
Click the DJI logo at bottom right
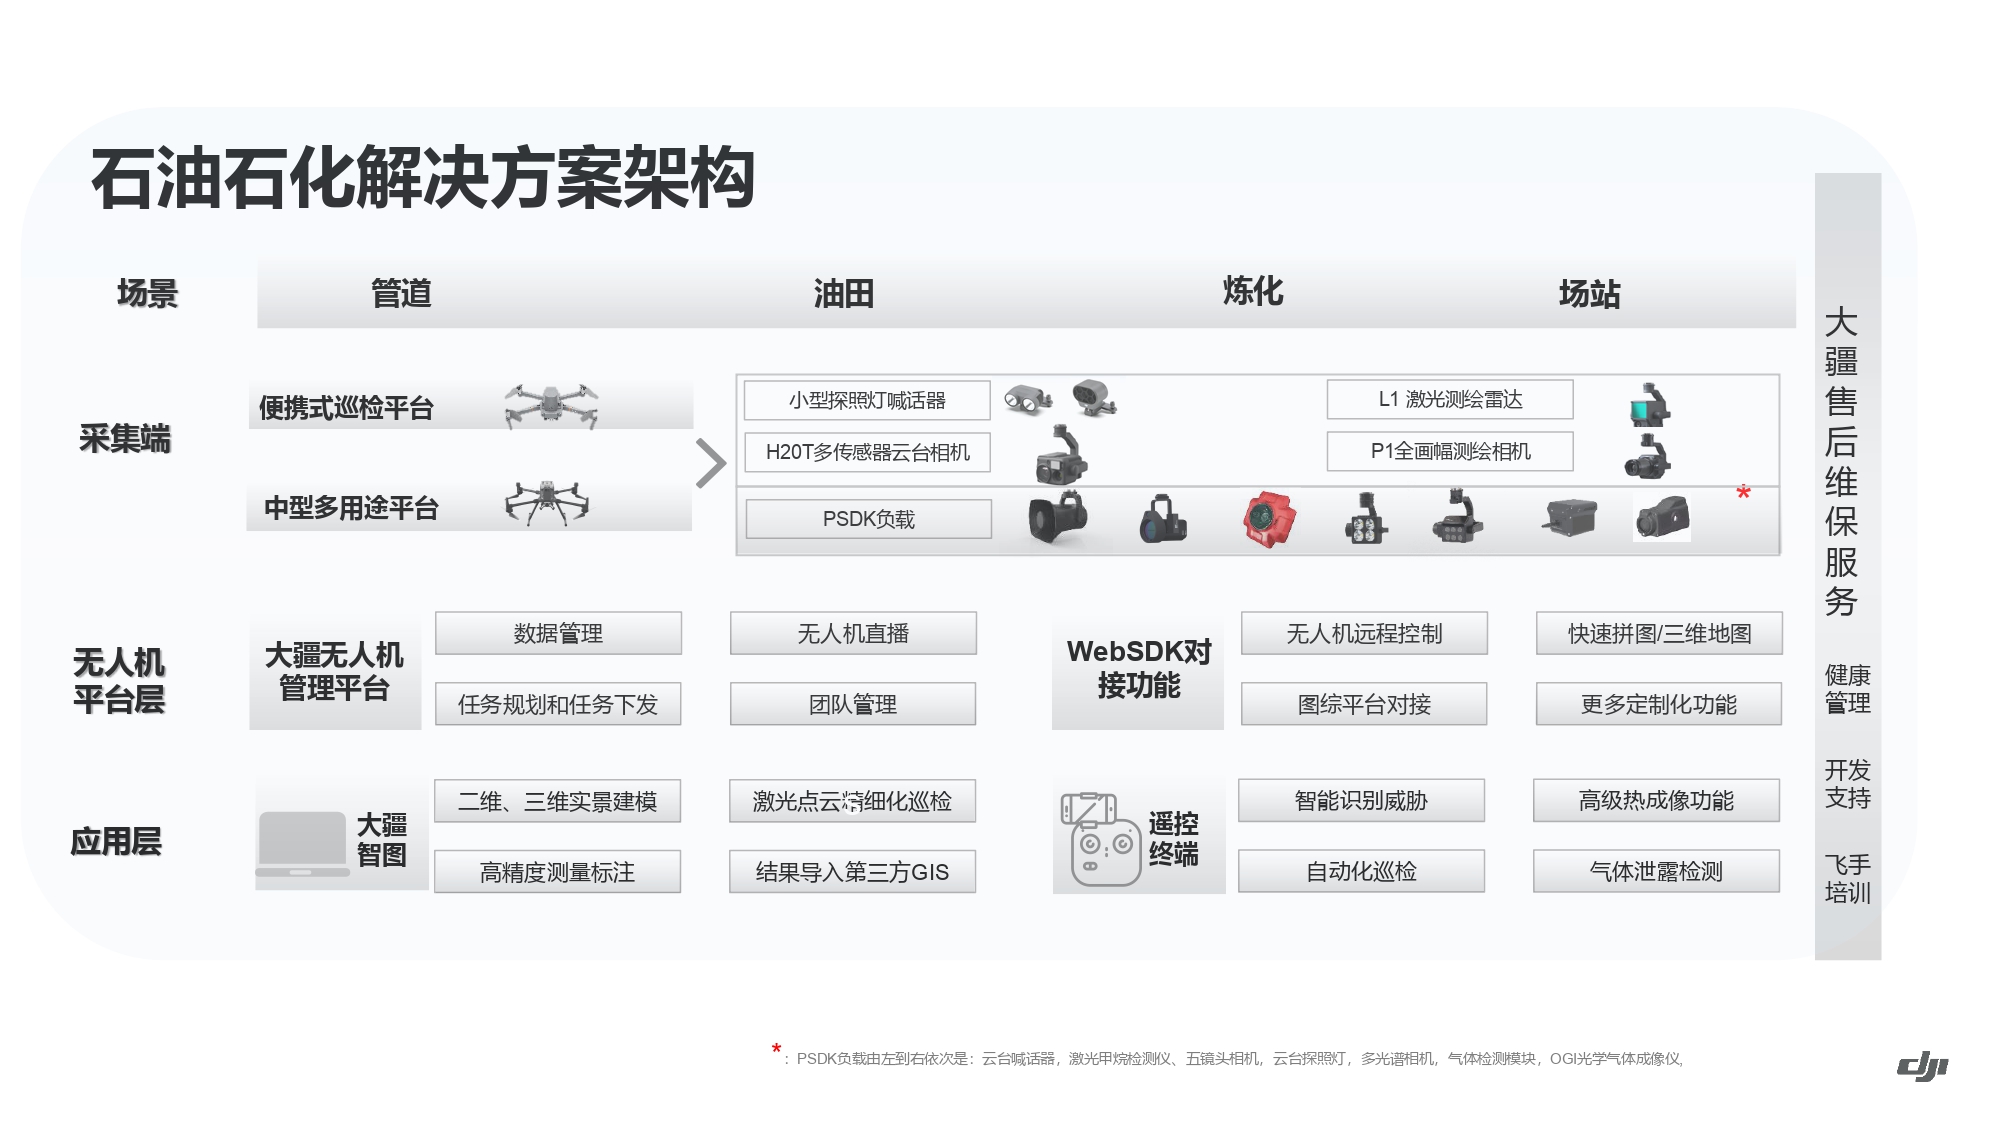(1923, 1066)
